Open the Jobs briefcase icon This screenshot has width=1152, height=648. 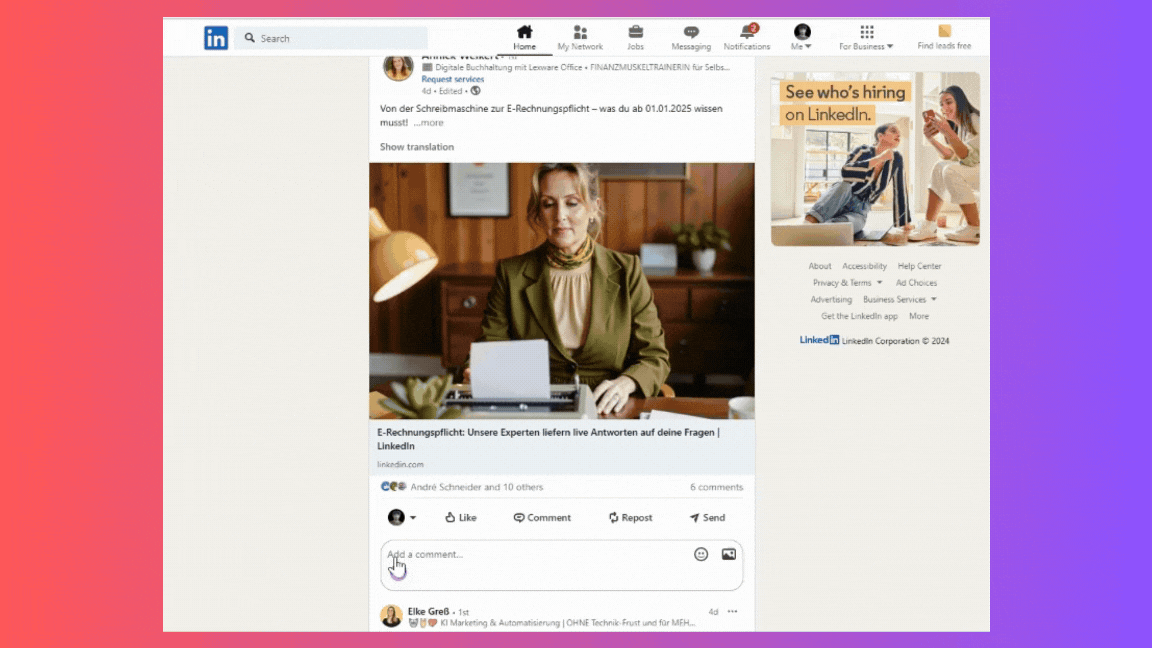pos(635,33)
